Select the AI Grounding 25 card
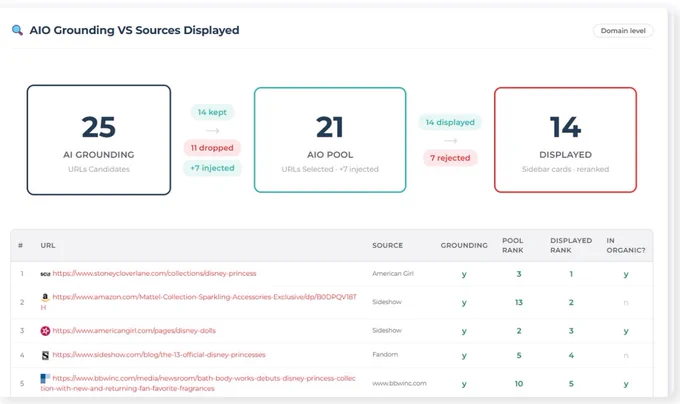The height and width of the screenshot is (404, 680). [99, 140]
